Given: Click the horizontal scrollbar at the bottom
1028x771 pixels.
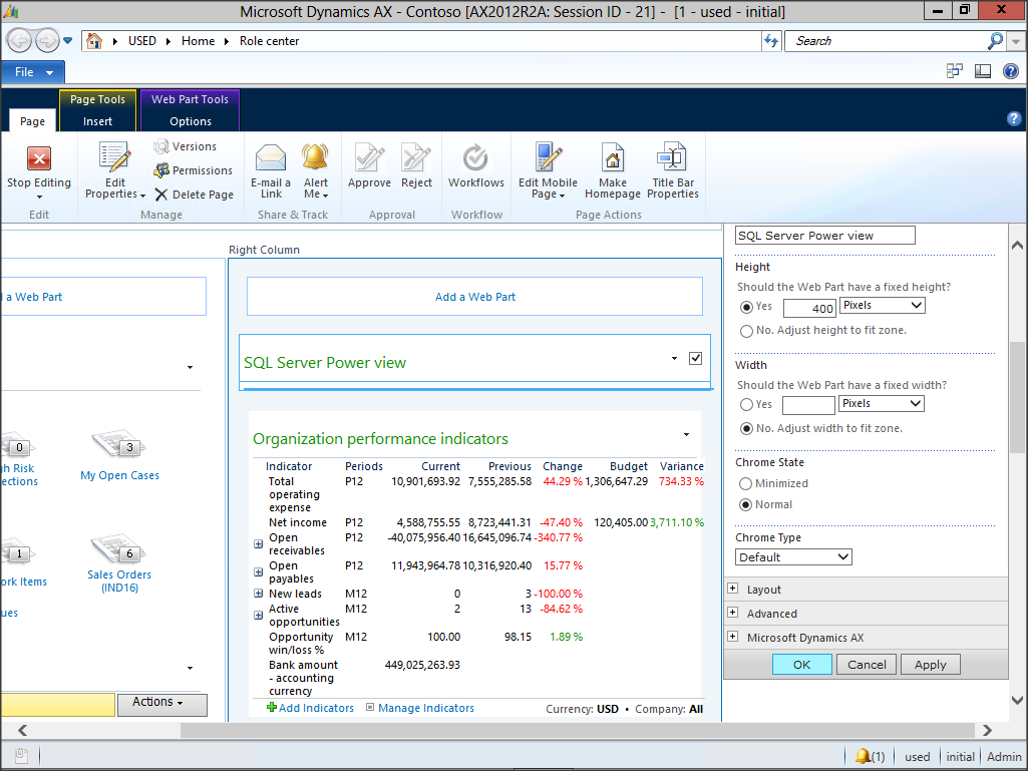Looking at the screenshot, I should pos(500,731).
